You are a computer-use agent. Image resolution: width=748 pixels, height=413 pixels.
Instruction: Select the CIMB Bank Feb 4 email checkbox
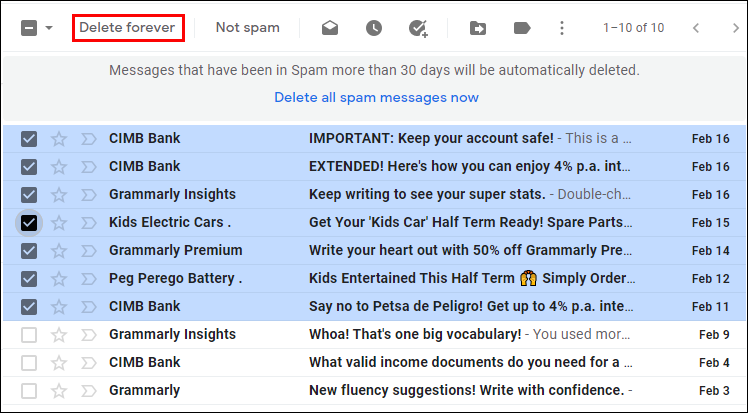pos(29,362)
